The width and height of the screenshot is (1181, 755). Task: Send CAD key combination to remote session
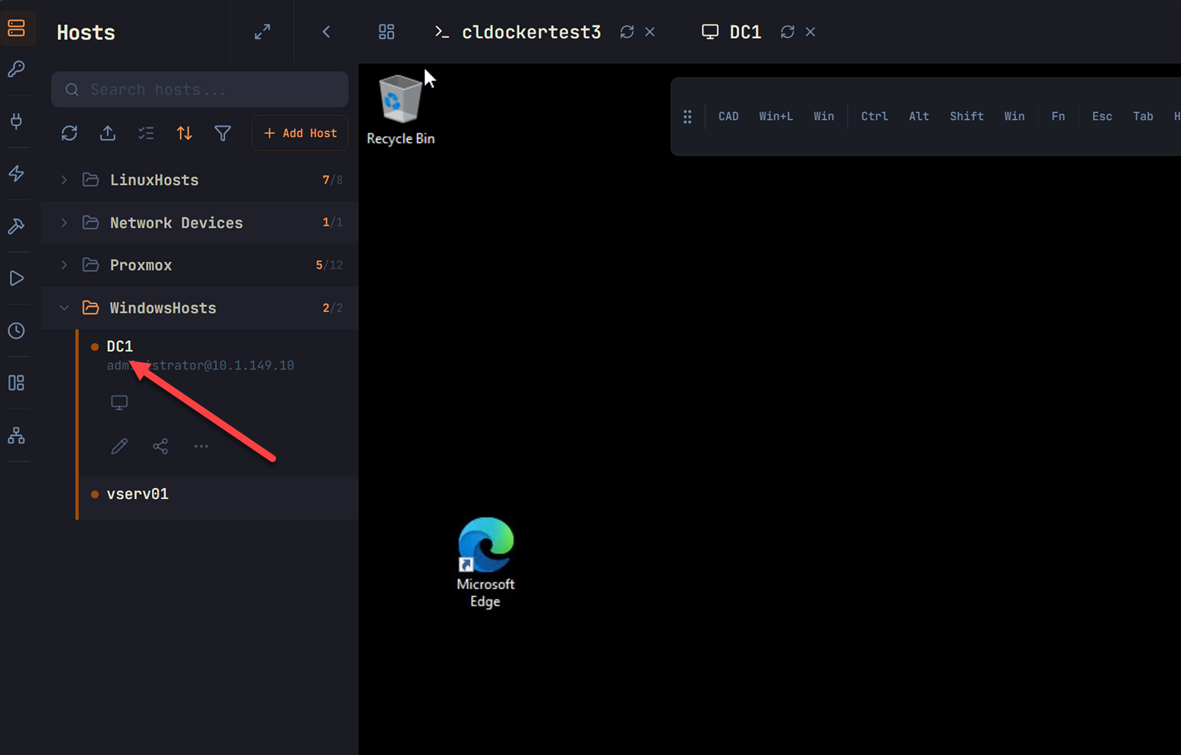tap(728, 116)
